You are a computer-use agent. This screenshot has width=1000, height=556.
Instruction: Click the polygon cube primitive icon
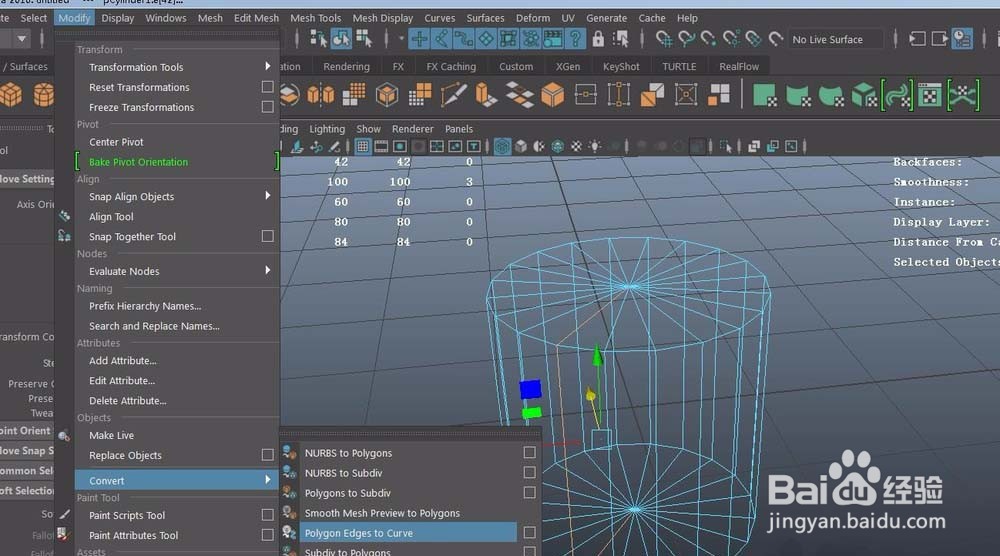coord(11,95)
